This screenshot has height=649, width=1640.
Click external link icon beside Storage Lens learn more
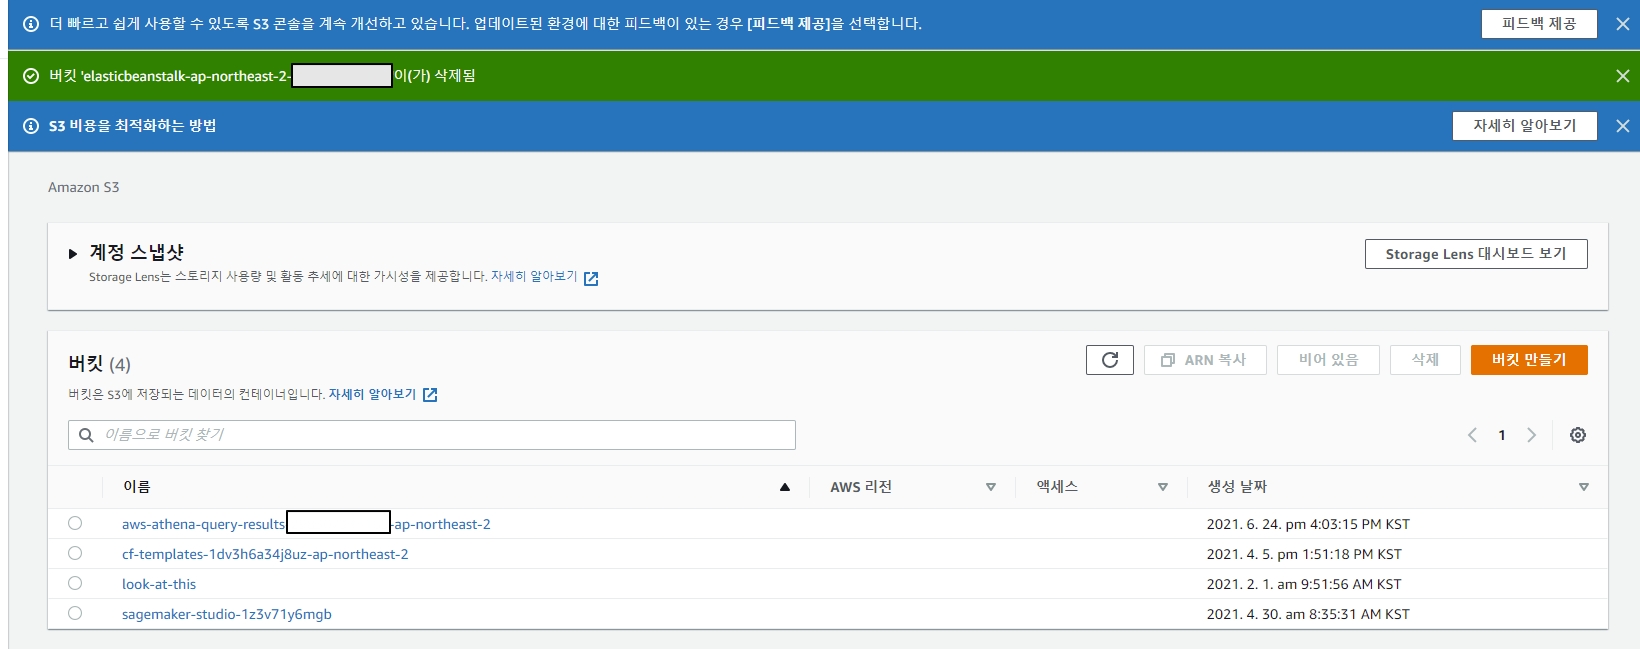pyautogui.click(x=591, y=279)
